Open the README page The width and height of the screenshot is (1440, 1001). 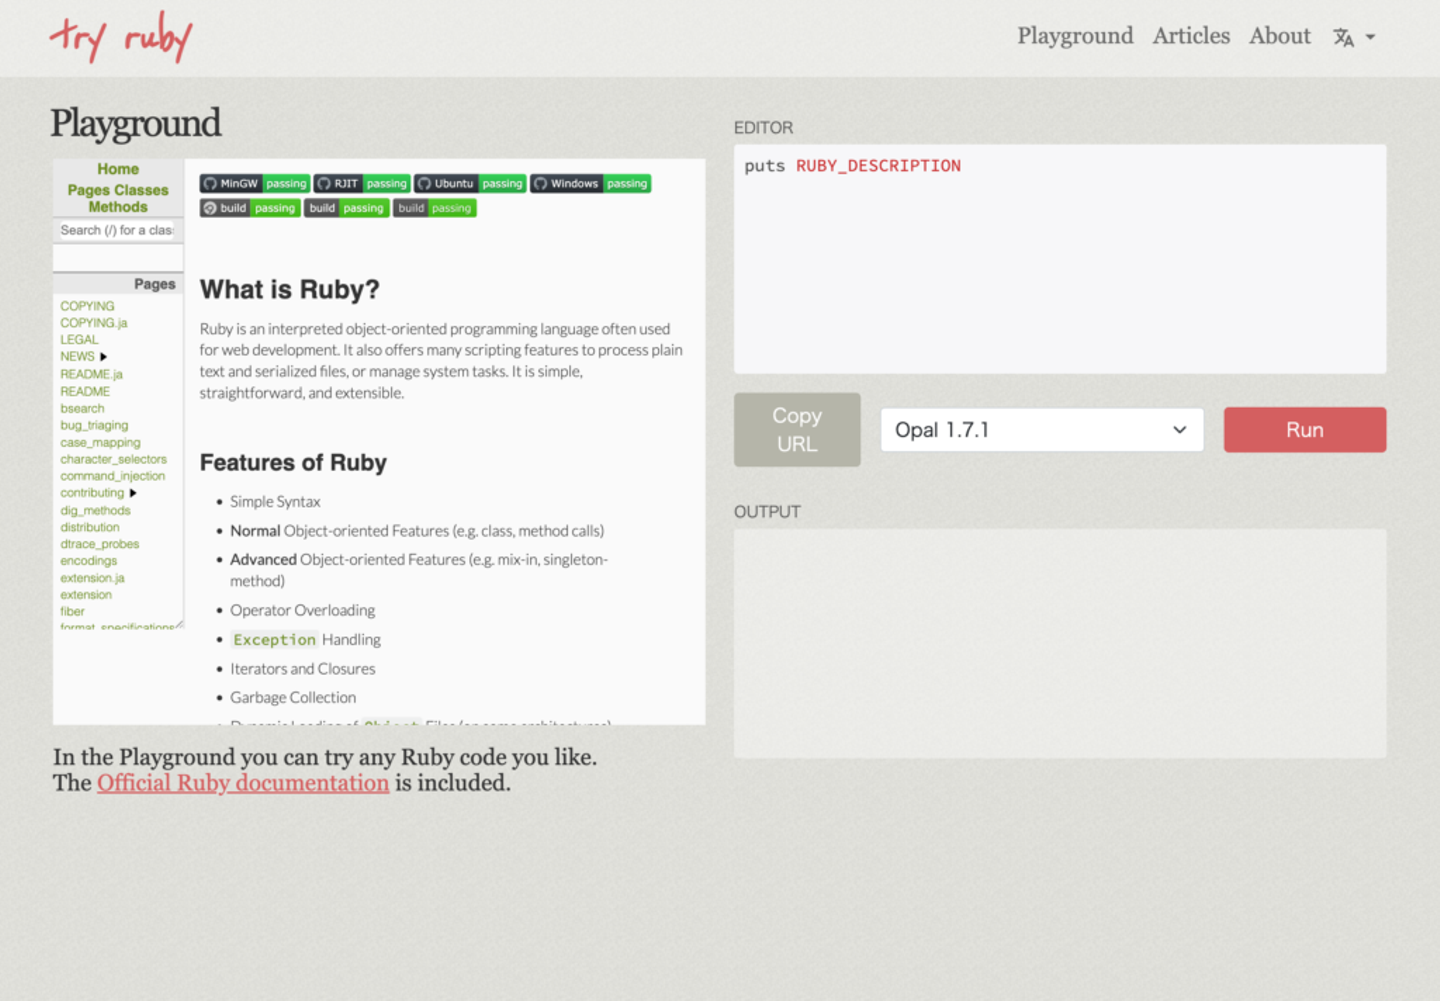point(85,391)
